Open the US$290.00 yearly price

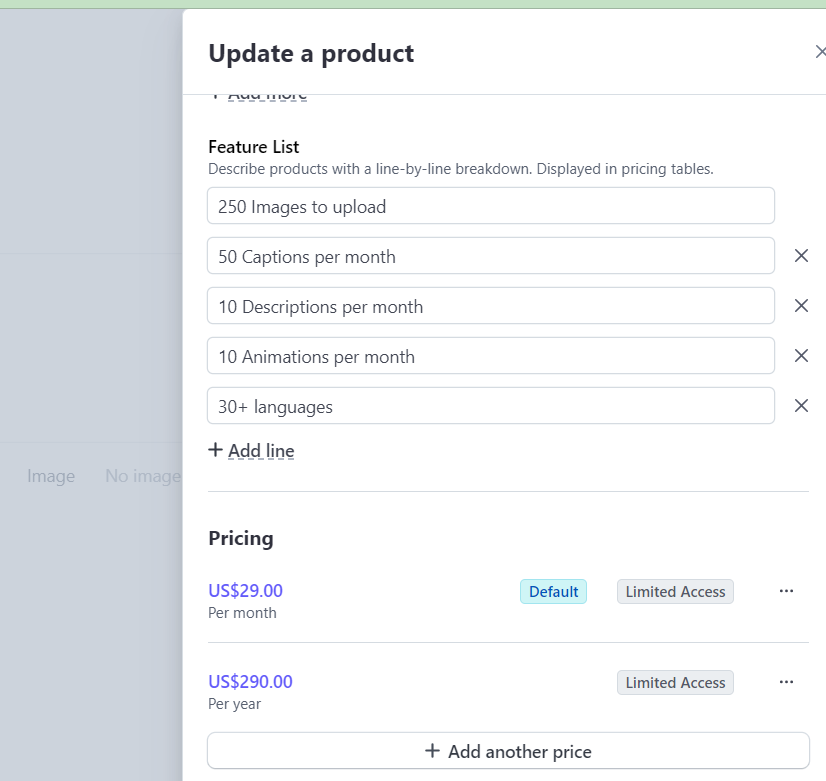(250, 682)
